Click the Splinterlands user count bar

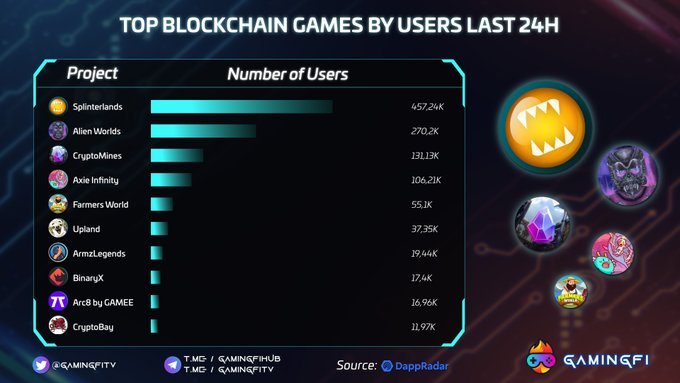[242, 107]
